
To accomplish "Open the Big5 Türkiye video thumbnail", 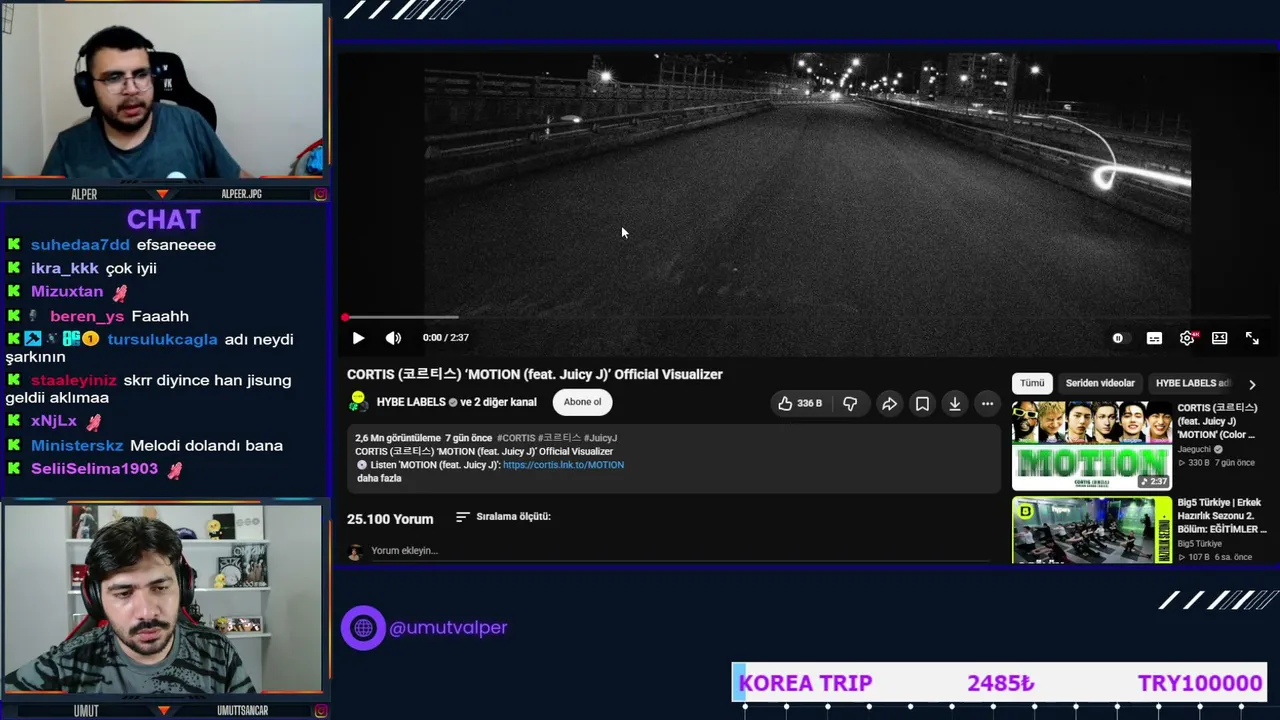I will (1092, 530).
